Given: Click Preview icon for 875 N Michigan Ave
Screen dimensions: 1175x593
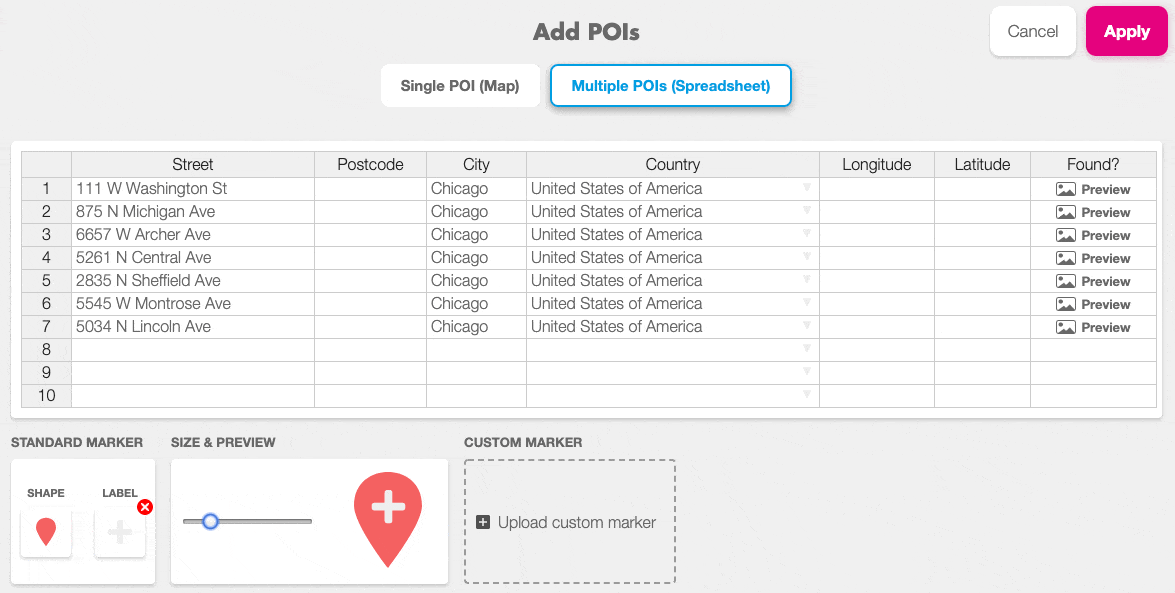Looking at the screenshot, I should pos(1066,212).
